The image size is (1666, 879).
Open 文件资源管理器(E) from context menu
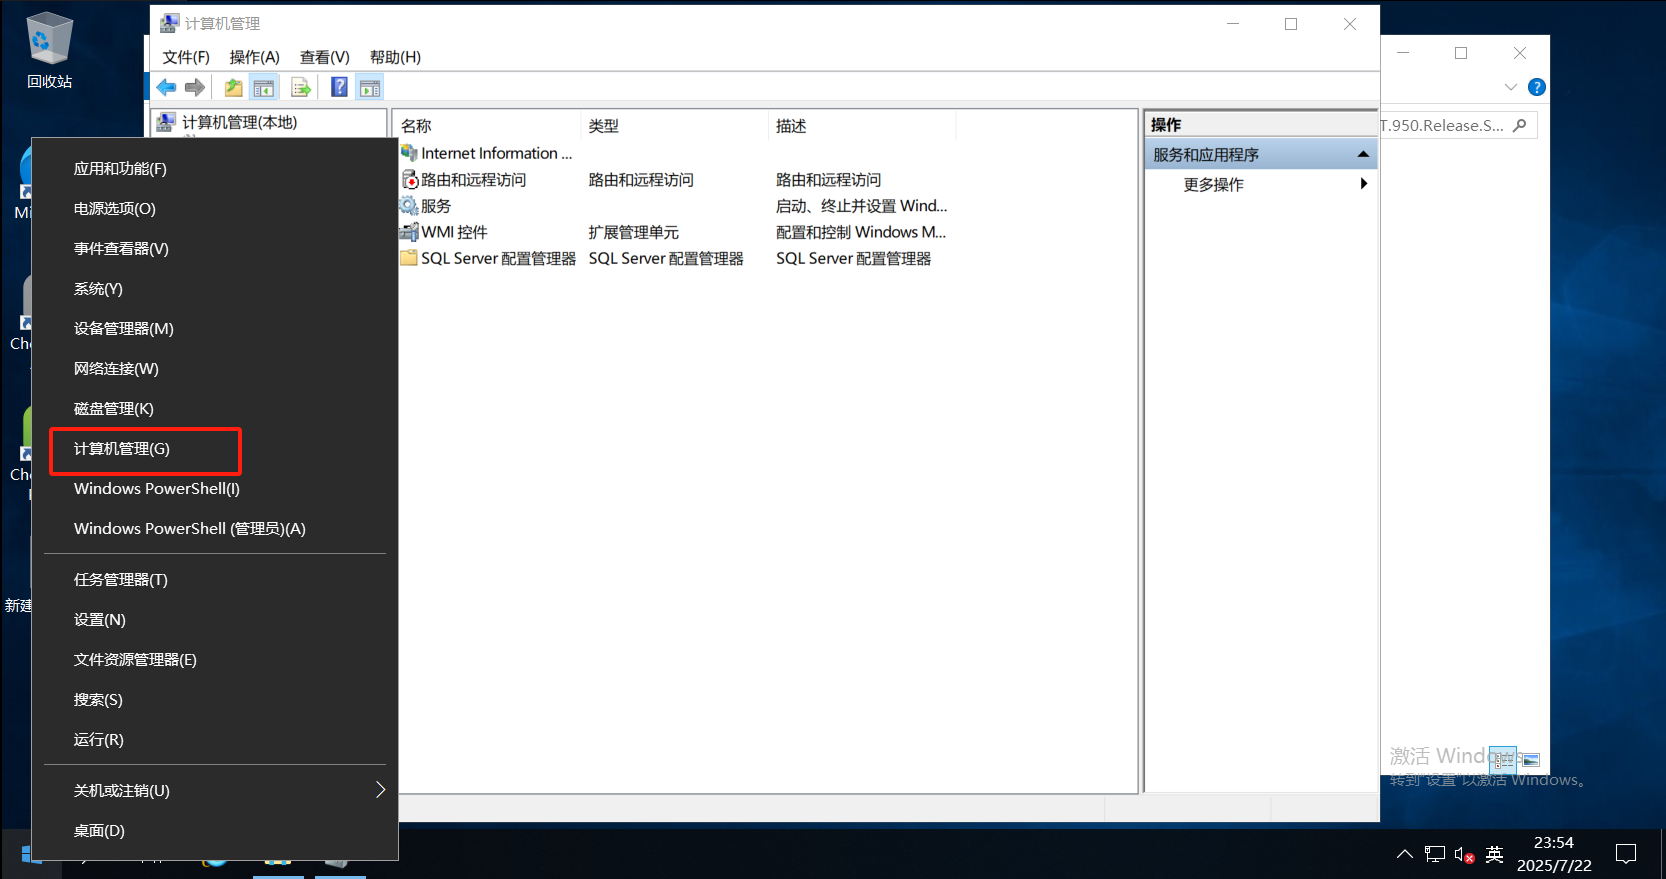pyautogui.click(x=215, y=659)
